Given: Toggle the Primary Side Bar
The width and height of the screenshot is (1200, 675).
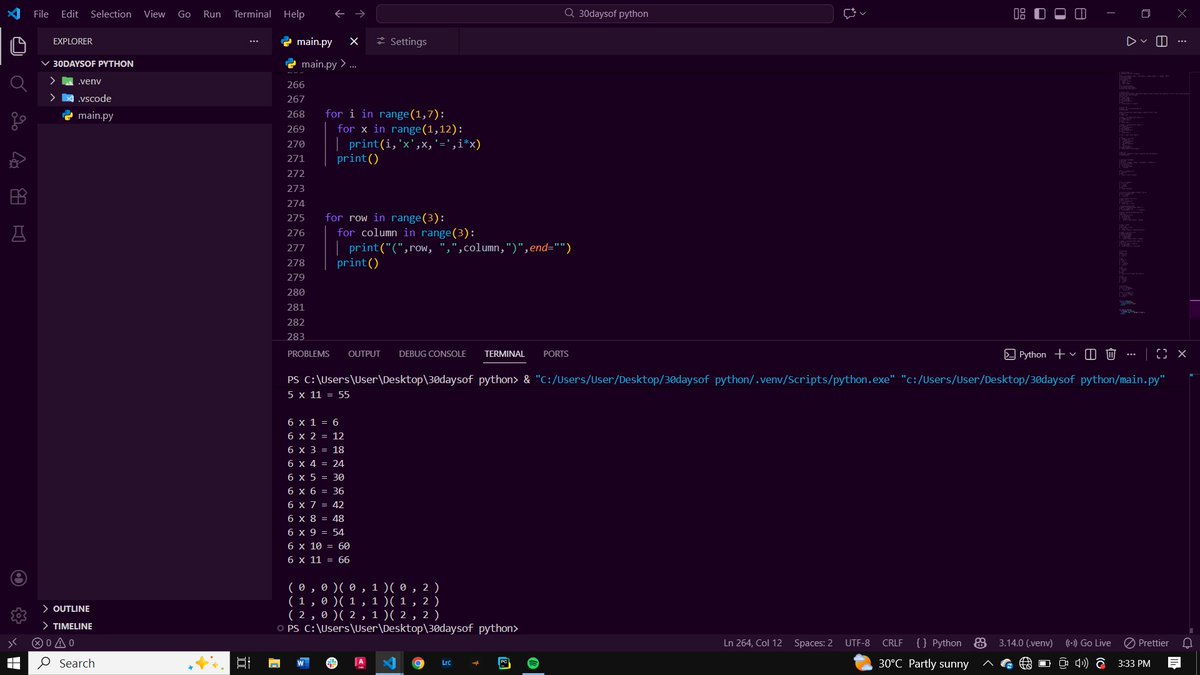Looking at the screenshot, I should click(1040, 14).
